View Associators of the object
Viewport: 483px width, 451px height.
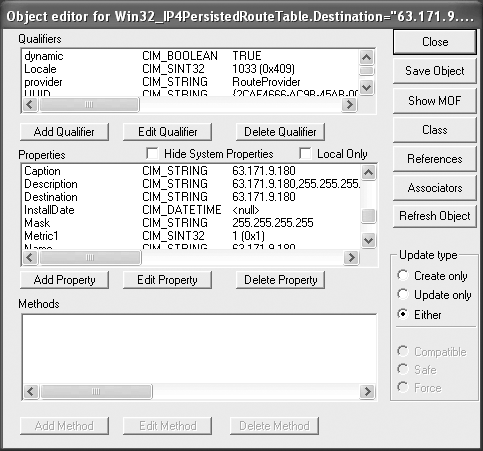click(435, 188)
